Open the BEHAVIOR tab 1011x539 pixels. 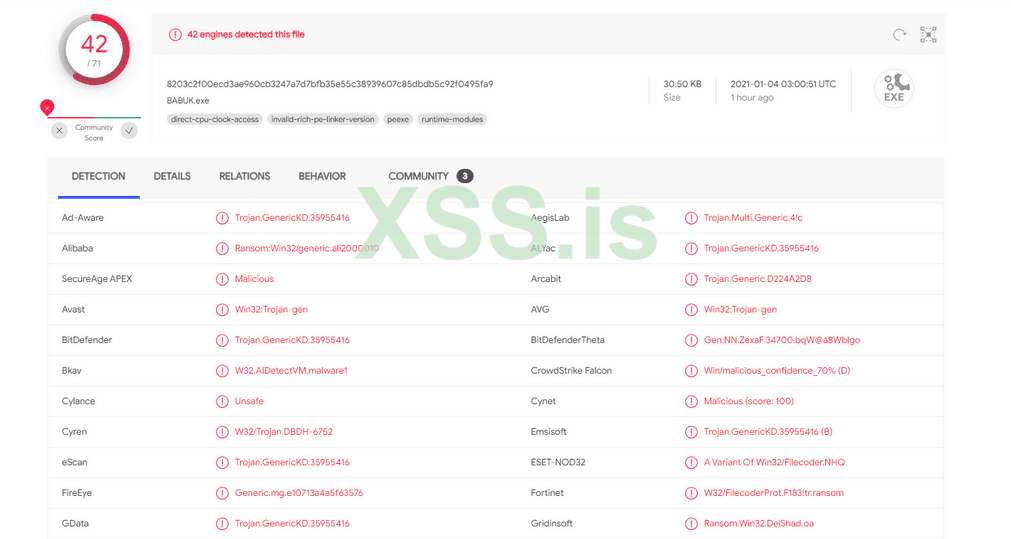[x=322, y=176]
